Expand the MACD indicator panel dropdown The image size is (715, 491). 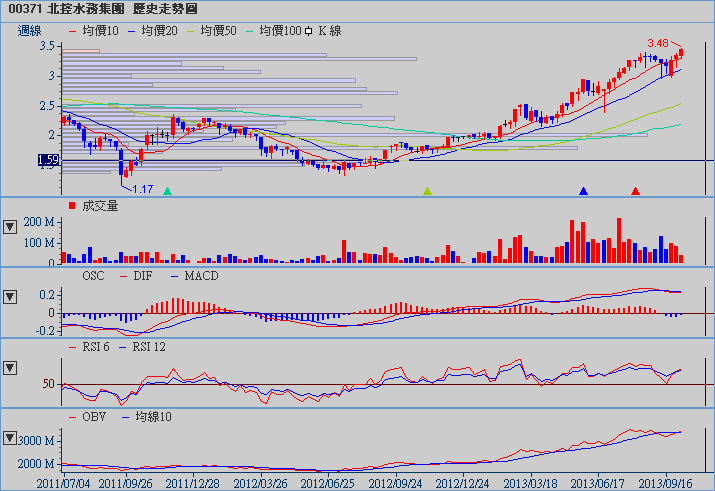point(11,296)
